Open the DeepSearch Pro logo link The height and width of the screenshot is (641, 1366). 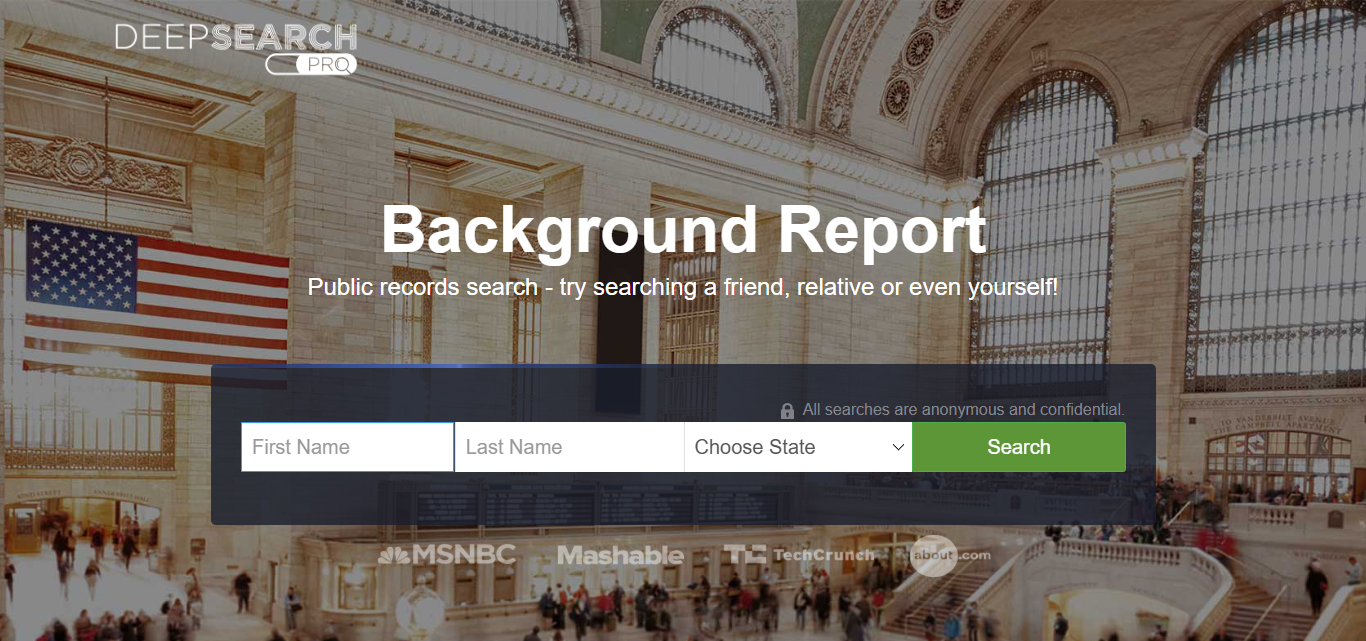(x=236, y=49)
